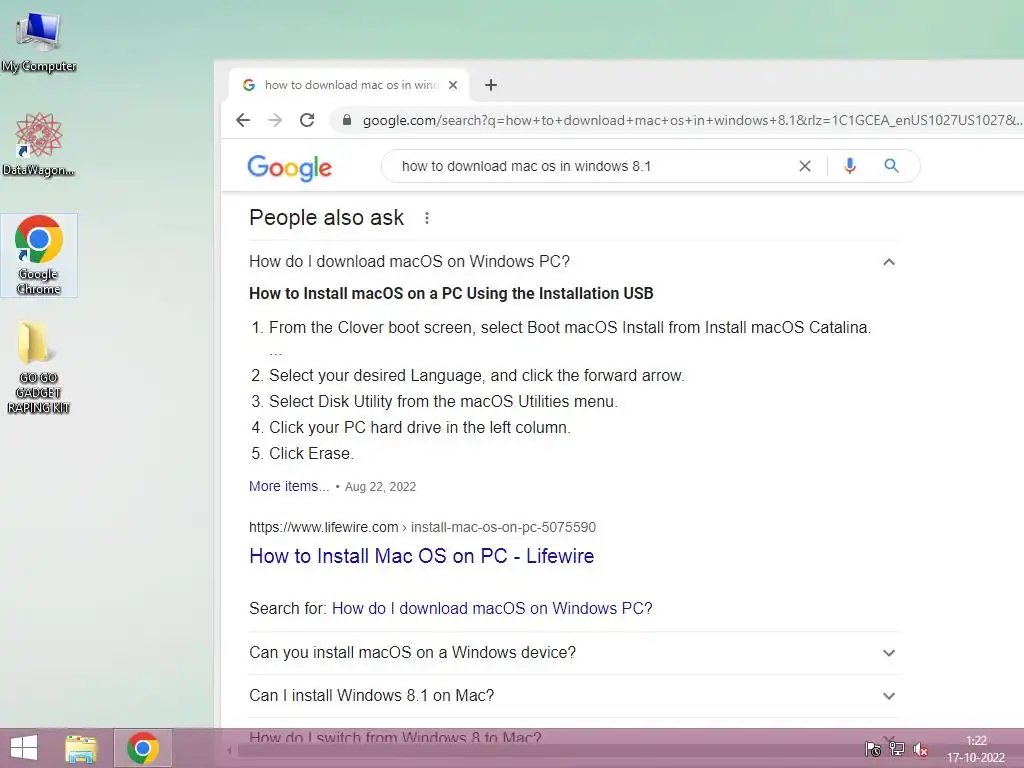Select the Google Chrome desktop shortcut

pyautogui.click(x=39, y=255)
